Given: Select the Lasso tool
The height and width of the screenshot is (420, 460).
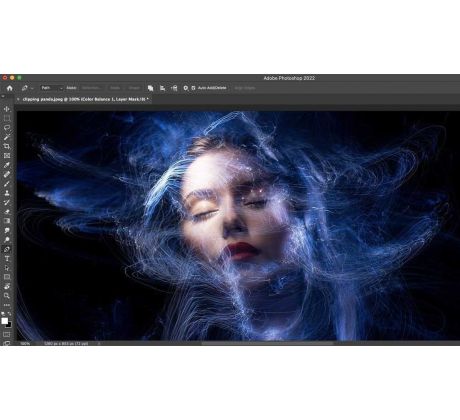Looking at the screenshot, I should point(7,128).
